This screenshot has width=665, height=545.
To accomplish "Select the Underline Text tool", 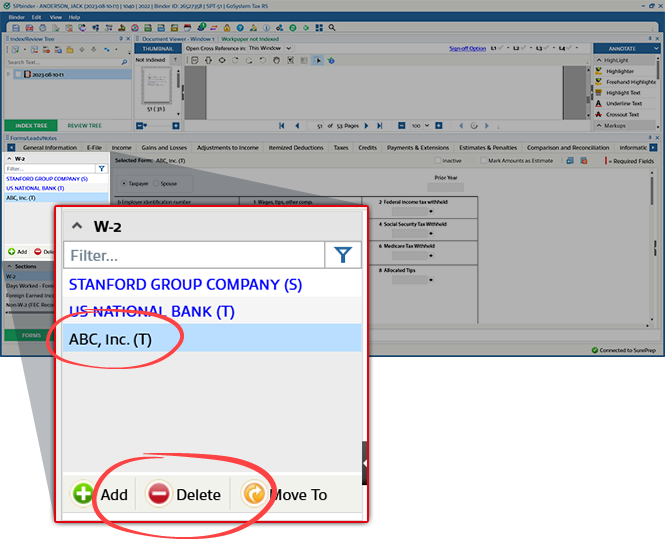I will click(626, 103).
